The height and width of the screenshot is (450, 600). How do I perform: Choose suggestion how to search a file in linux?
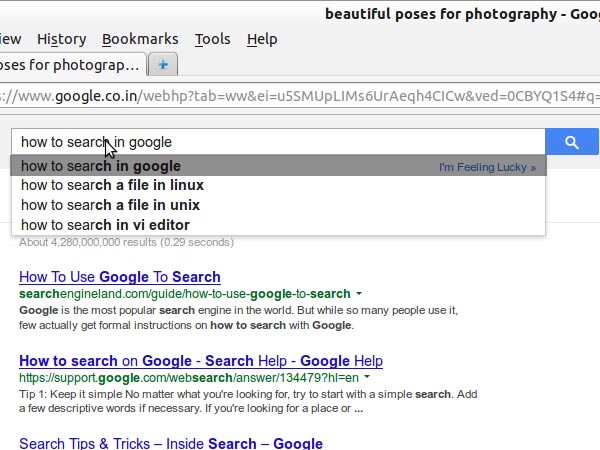coord(278,185)
